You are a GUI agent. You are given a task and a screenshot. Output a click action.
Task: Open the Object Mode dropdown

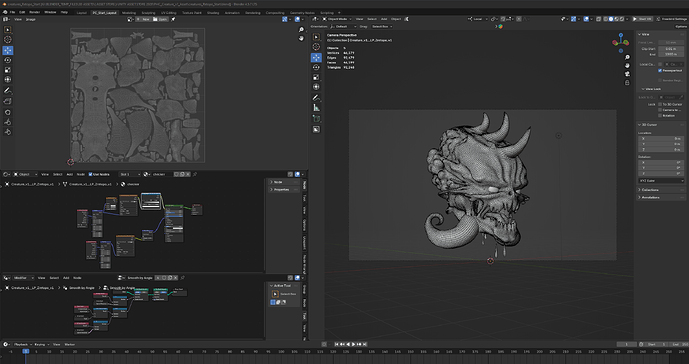pos(337,19)
